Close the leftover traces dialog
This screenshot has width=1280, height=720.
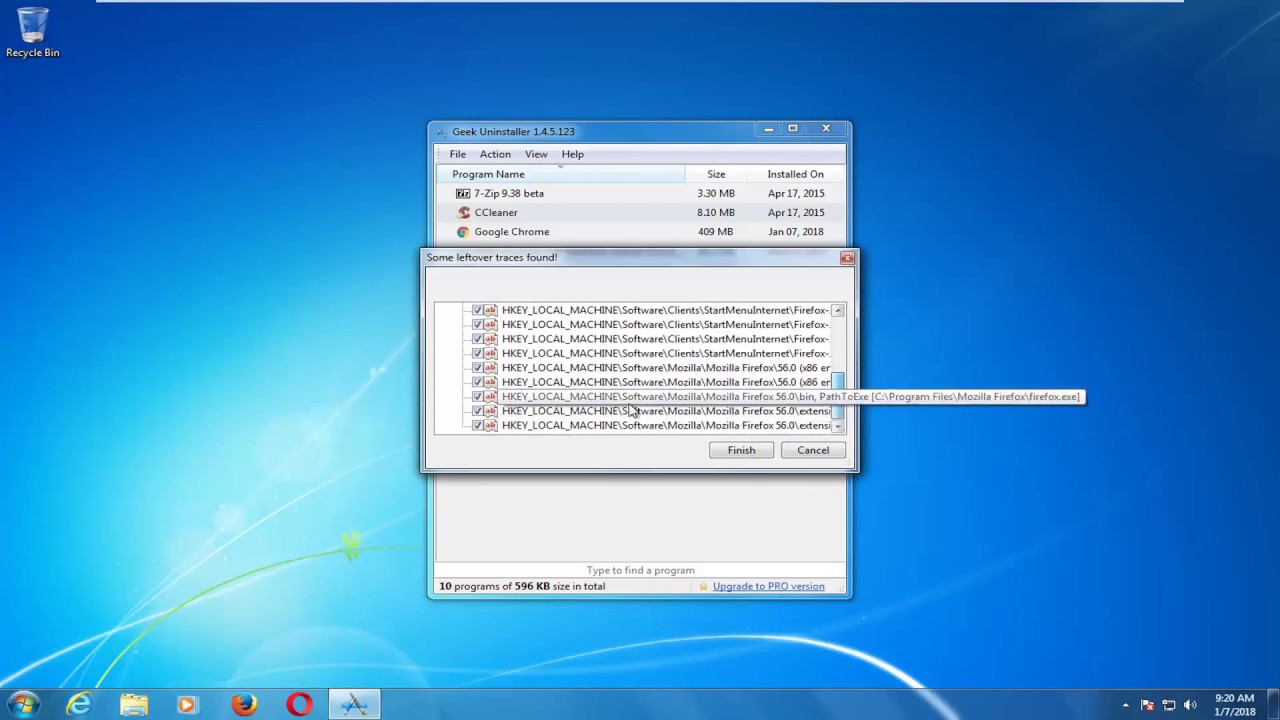[847, 258]
